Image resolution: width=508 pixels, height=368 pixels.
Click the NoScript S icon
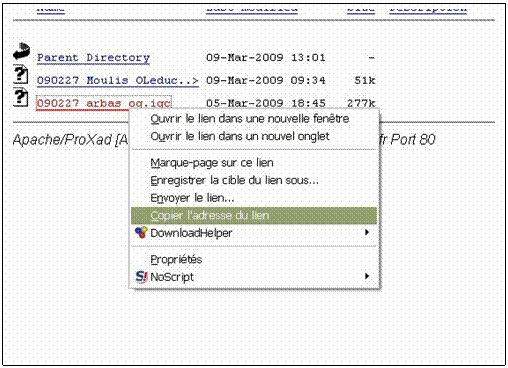(x=141, y=277)
